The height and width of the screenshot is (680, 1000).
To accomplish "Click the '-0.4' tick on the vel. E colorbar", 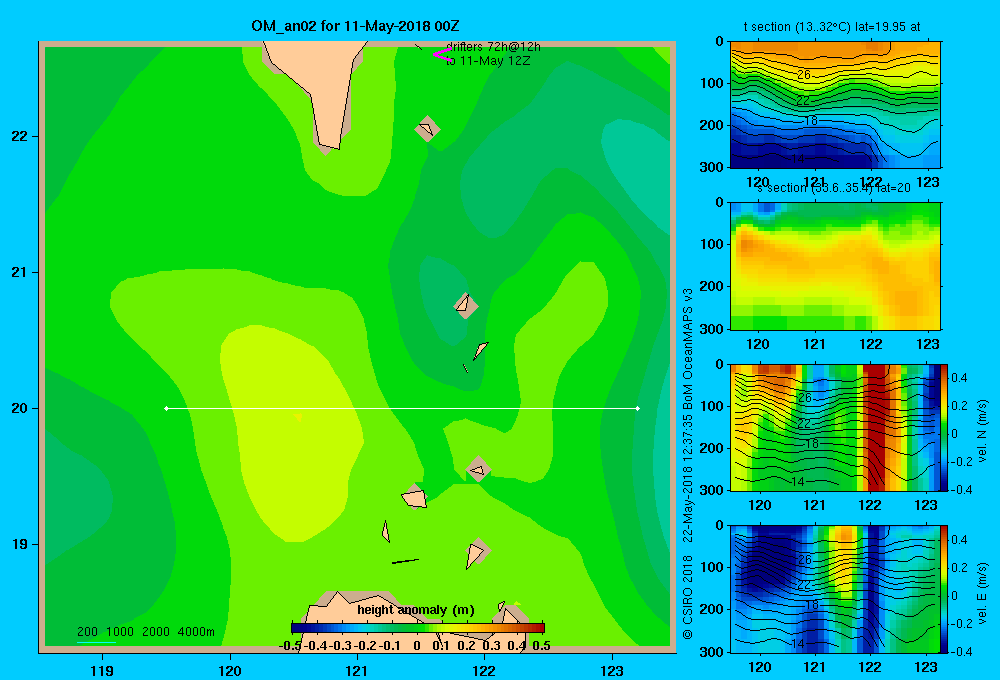I will pyautogui.click(x=961, y=651).
